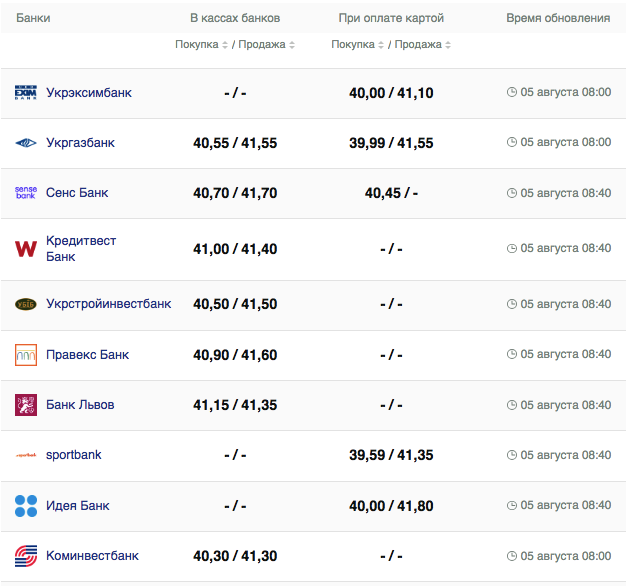The width and height of the screenshot is (632, 586).
Task: Click the Укрстройинвестбанк logo icon
Action: pos(26,304)
